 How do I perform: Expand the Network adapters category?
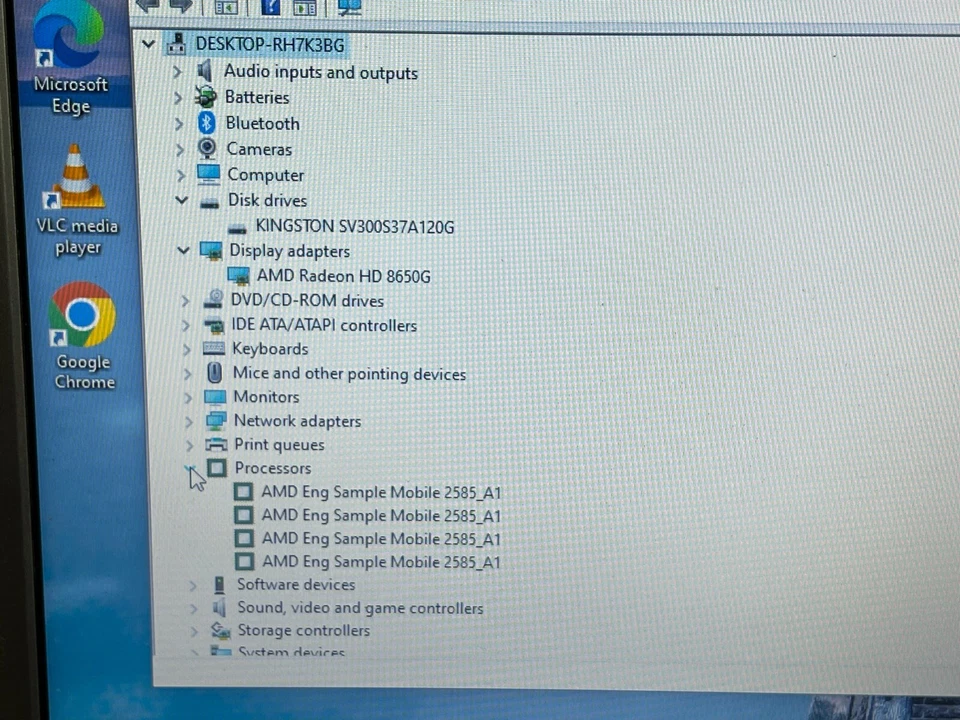pos(189,421)
